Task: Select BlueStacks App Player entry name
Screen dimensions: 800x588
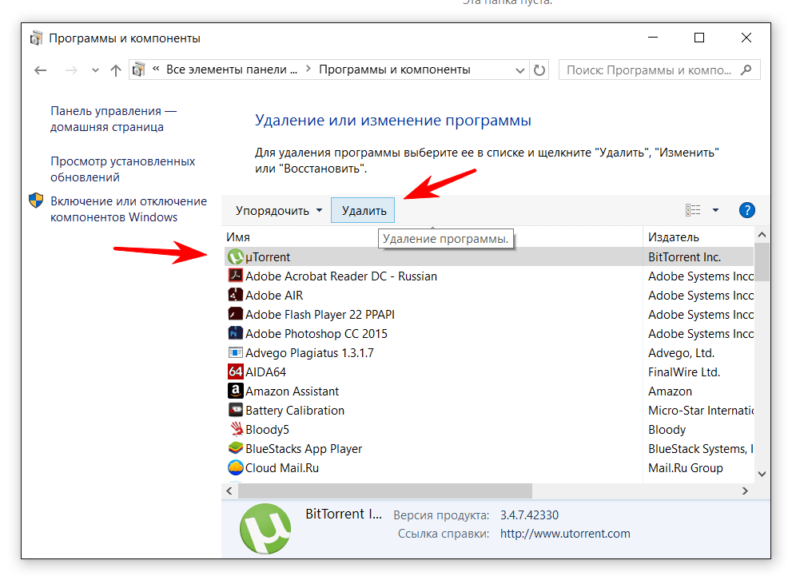Action: (304, 449)
